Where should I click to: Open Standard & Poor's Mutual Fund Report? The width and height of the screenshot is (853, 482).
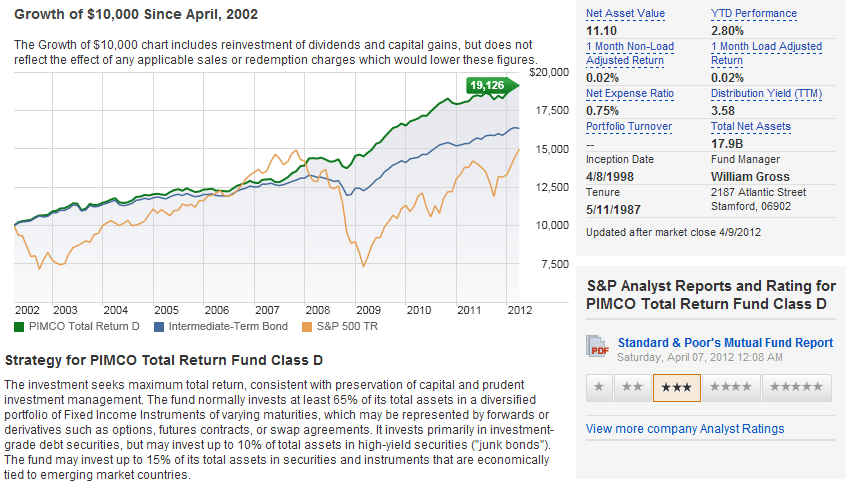point(725,342)
